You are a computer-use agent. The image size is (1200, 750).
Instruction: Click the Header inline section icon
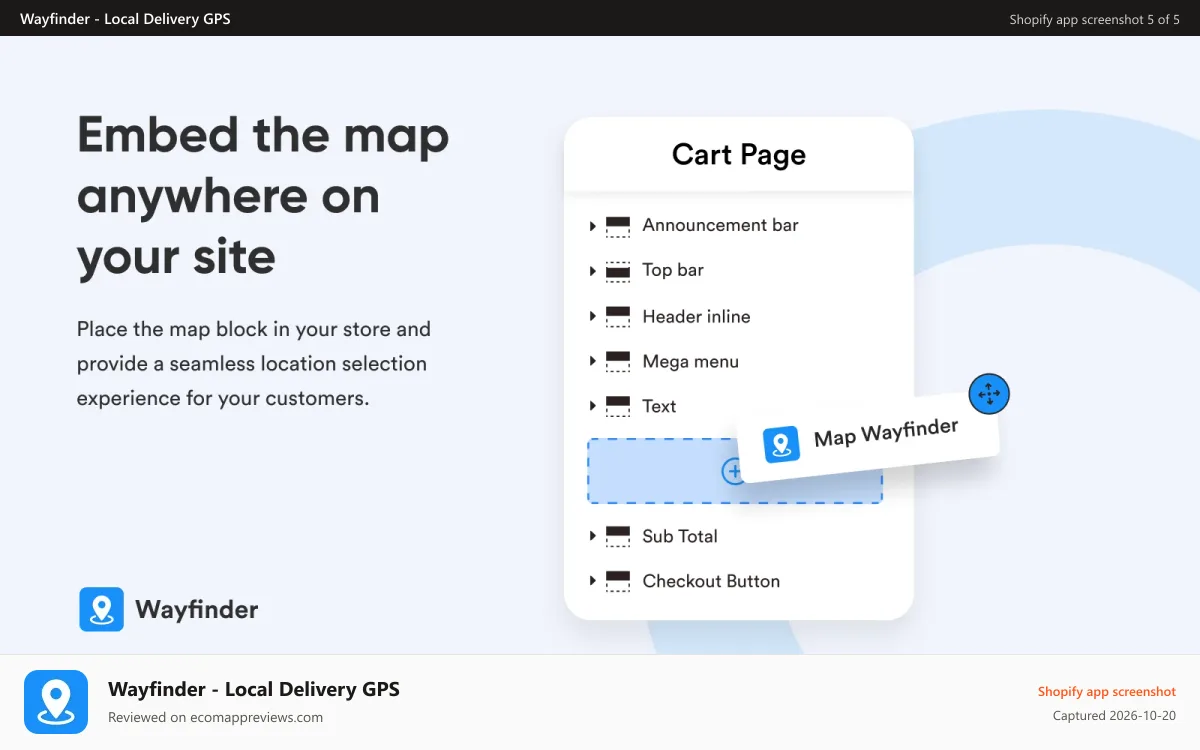click(618, 316)
